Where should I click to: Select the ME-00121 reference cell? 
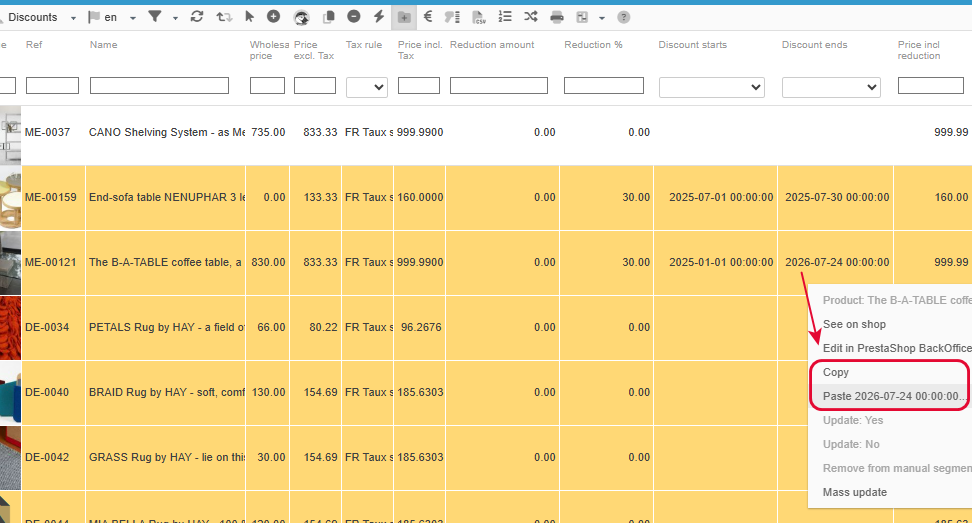pos(53,263)
